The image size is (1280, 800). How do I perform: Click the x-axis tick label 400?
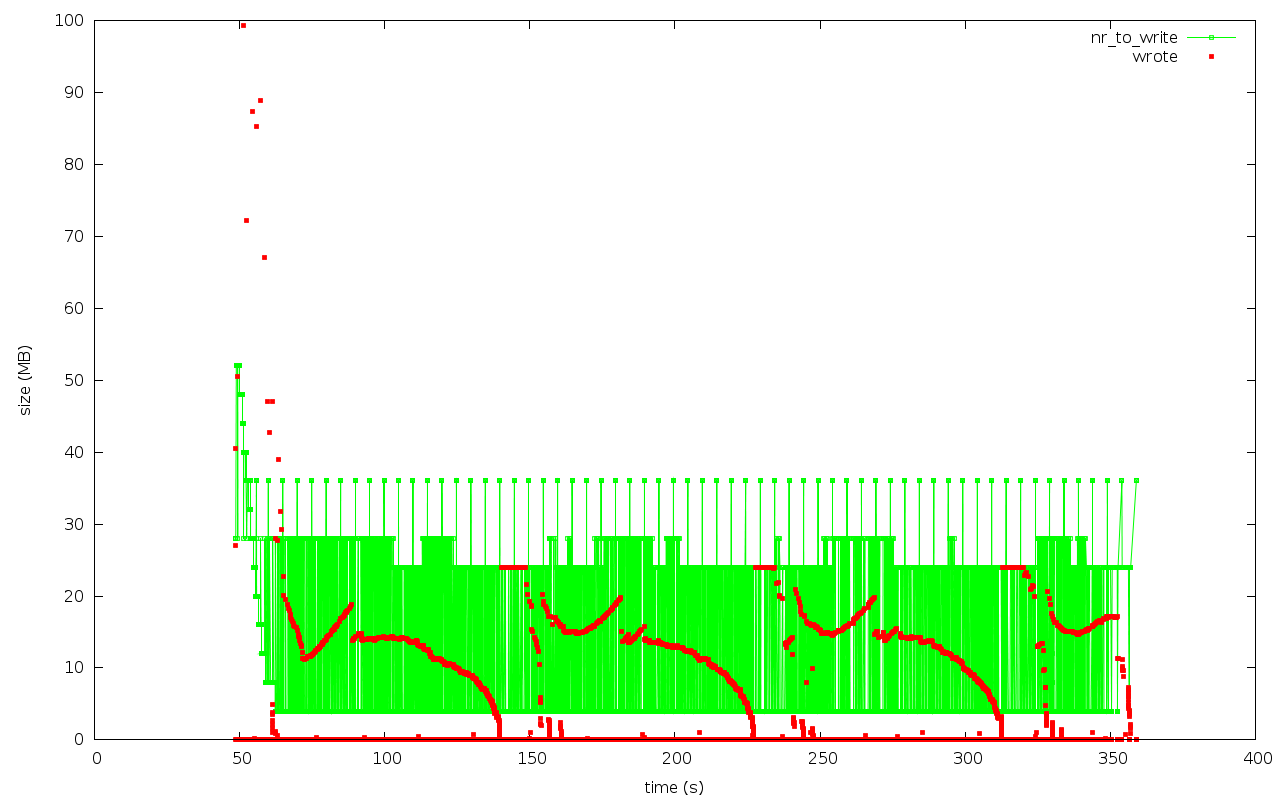(x=1256, y=758)
